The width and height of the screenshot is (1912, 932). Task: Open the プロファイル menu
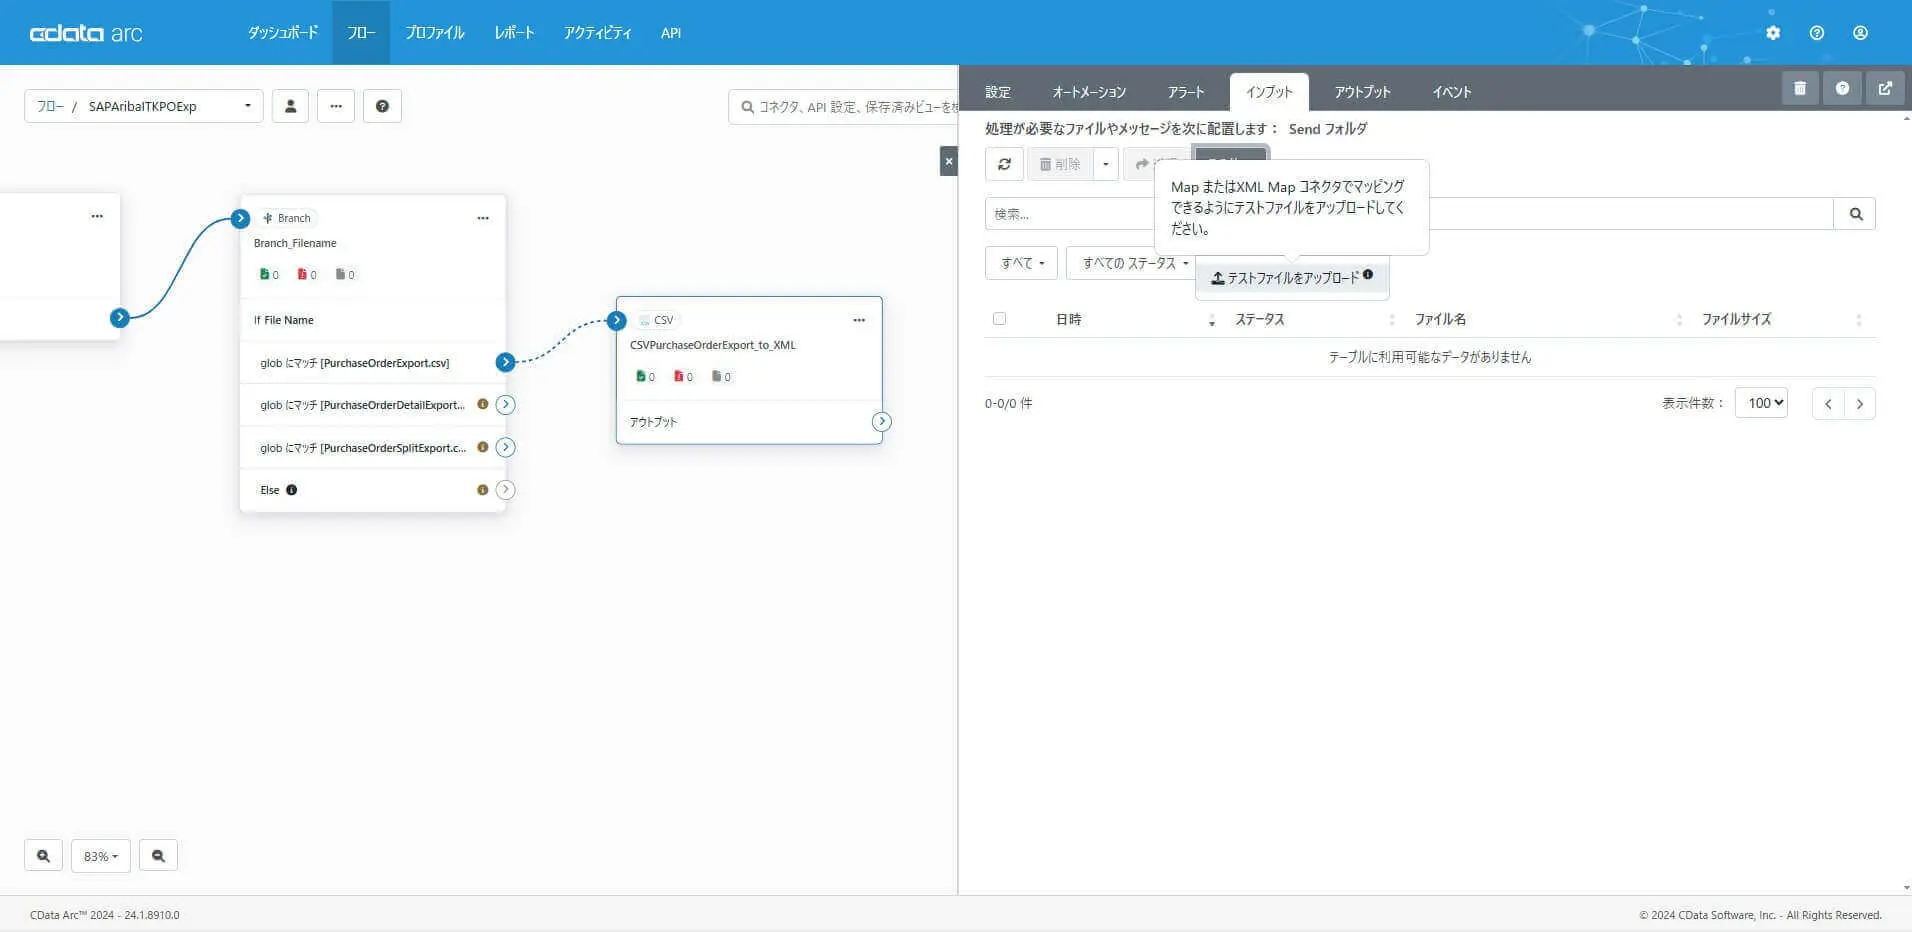(x=435, y=33)
